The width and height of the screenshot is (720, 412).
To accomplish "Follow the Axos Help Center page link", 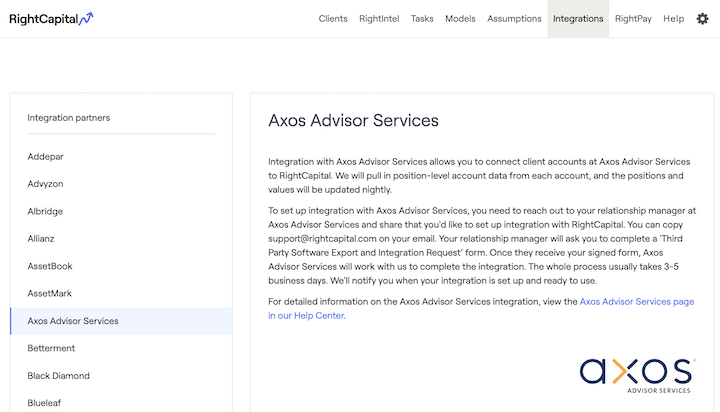I will point(636,301).
